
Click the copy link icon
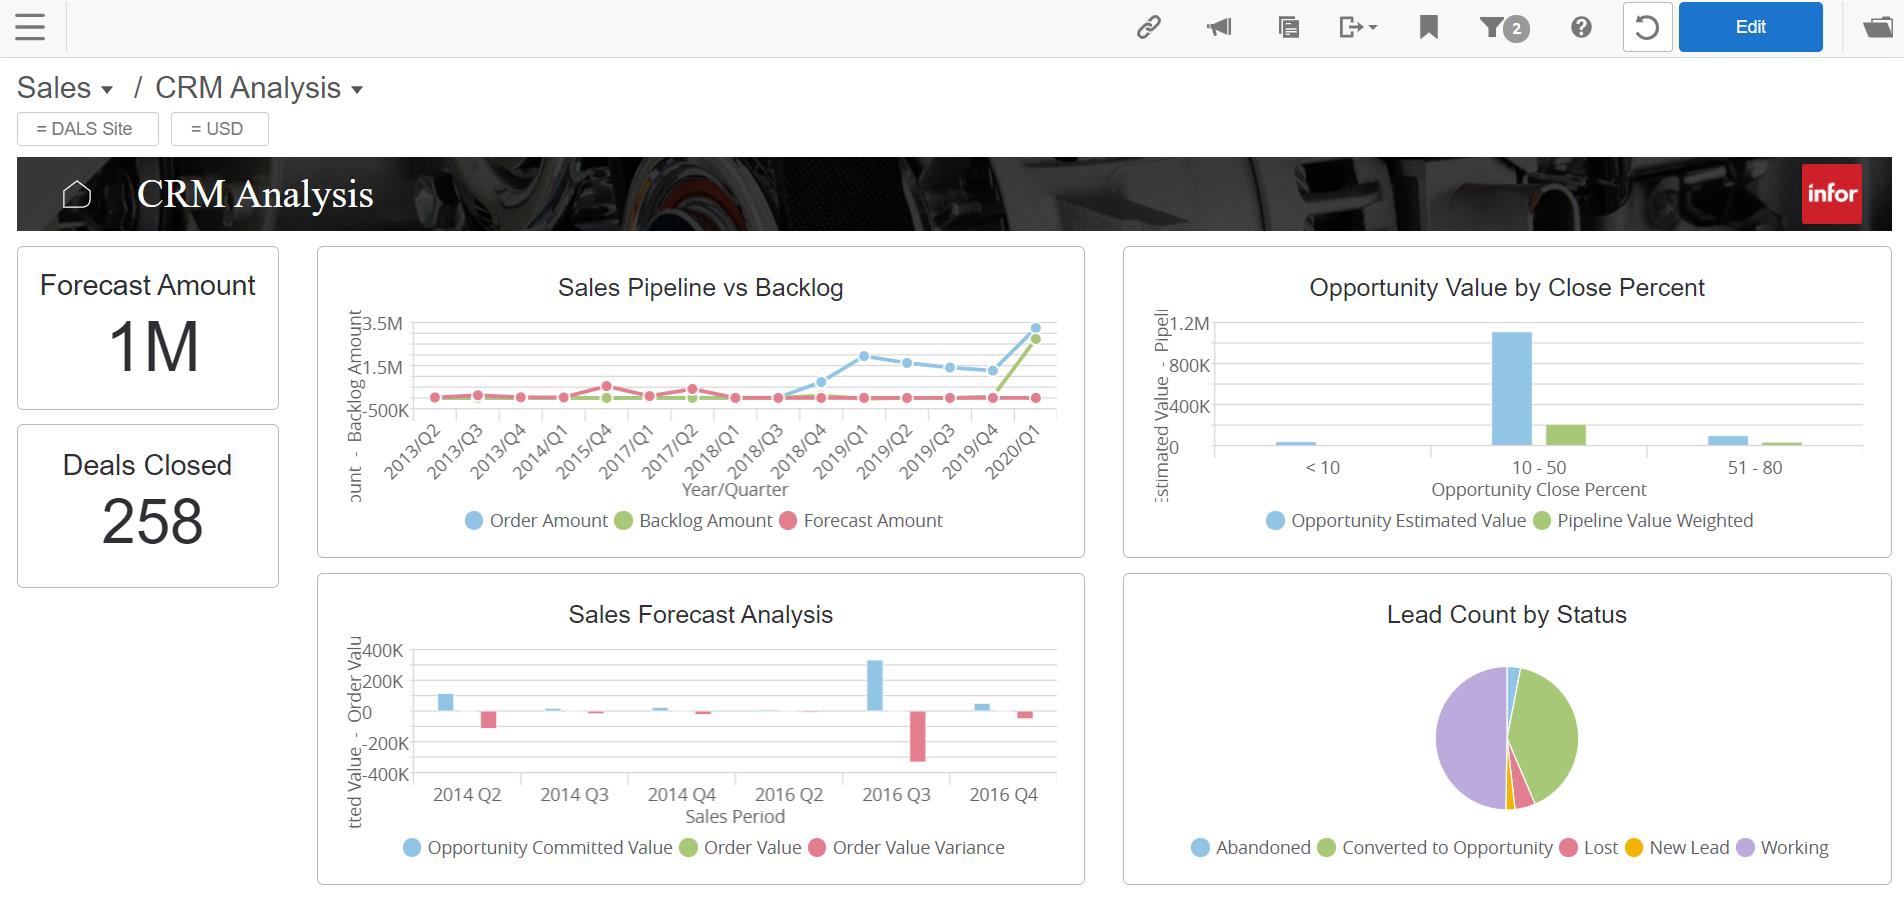pyautogui.click(x=1149, y=27)
